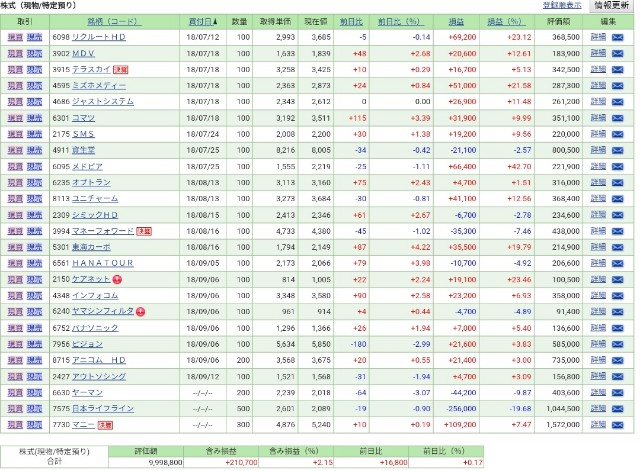Open 詳細 in the ケアネット row

click(598, 280)
